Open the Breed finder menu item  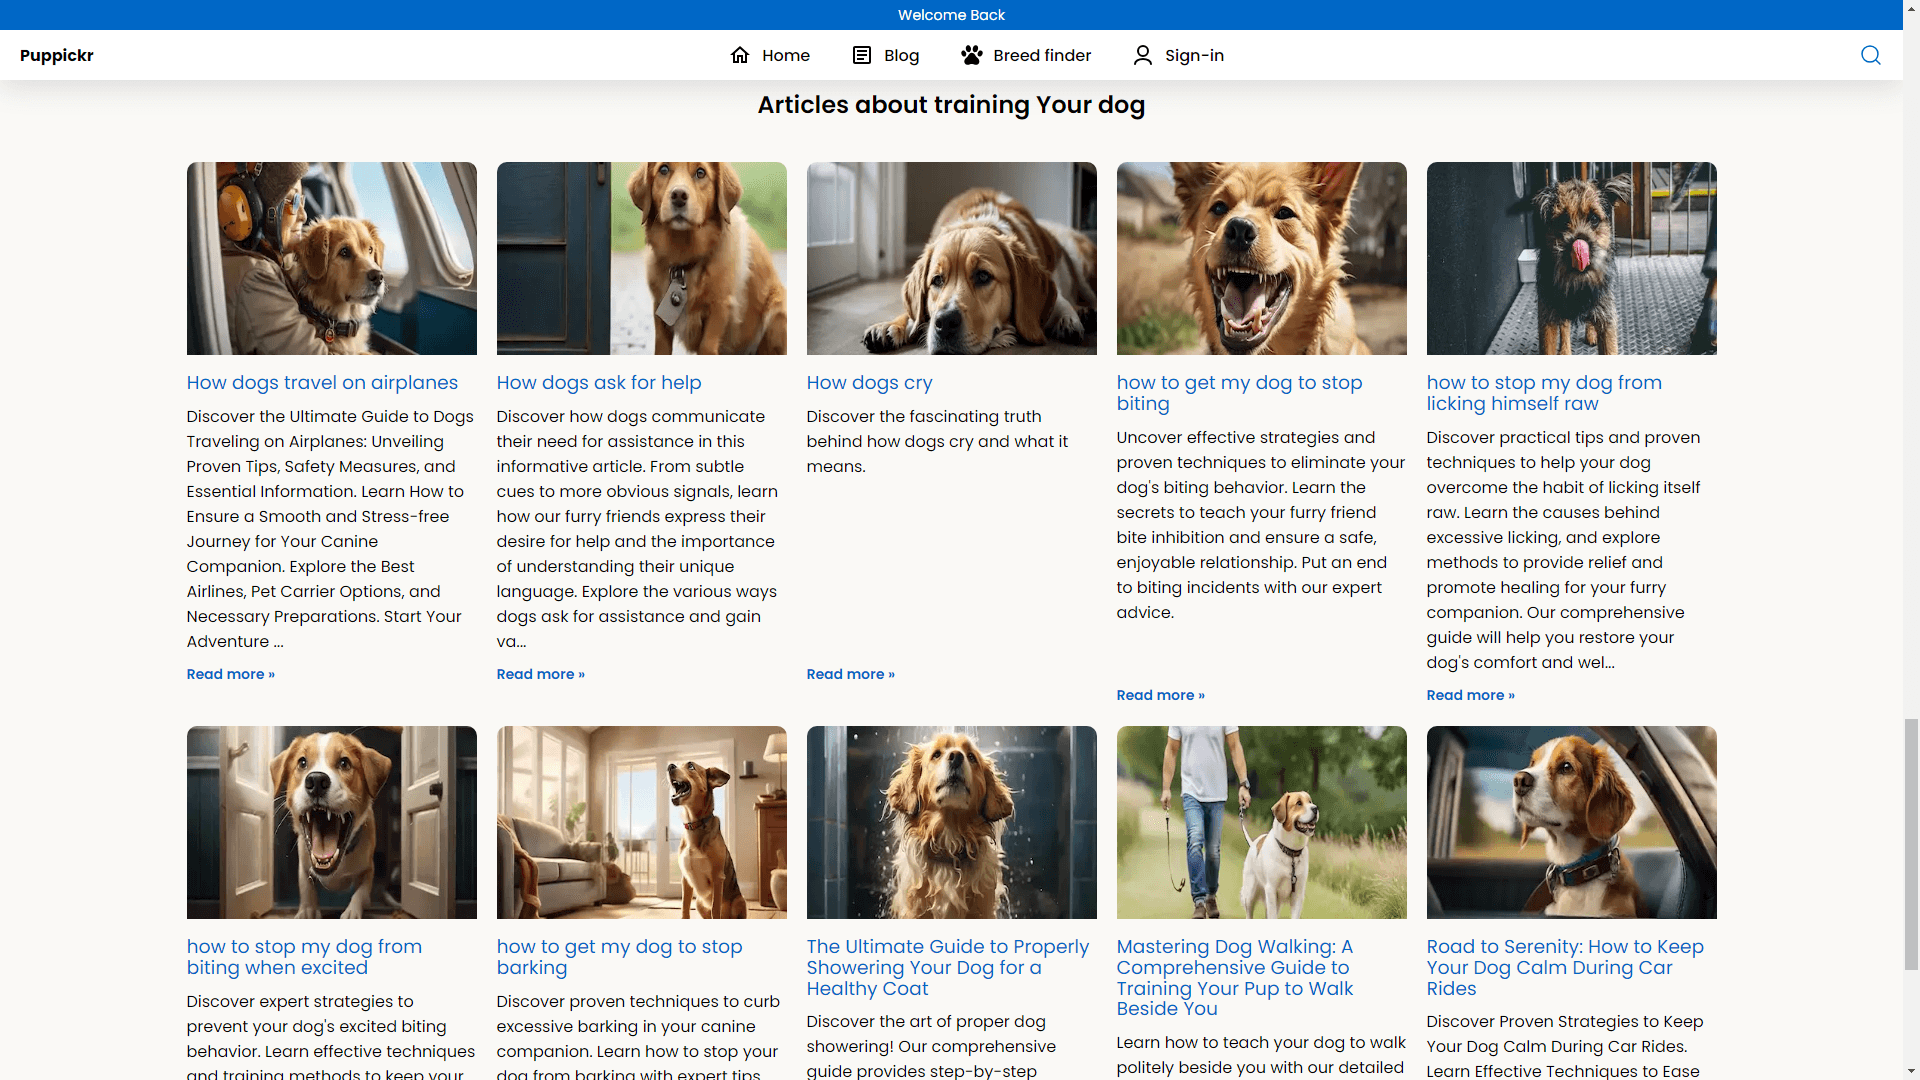pyautogui.click(x=1041, y=55)
